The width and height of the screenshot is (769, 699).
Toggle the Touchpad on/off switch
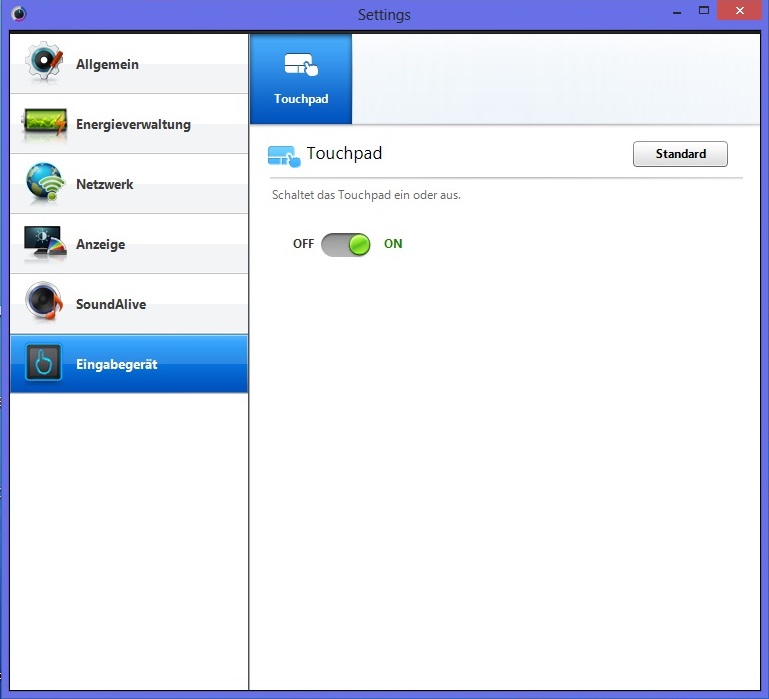click(x=346, y=245)
